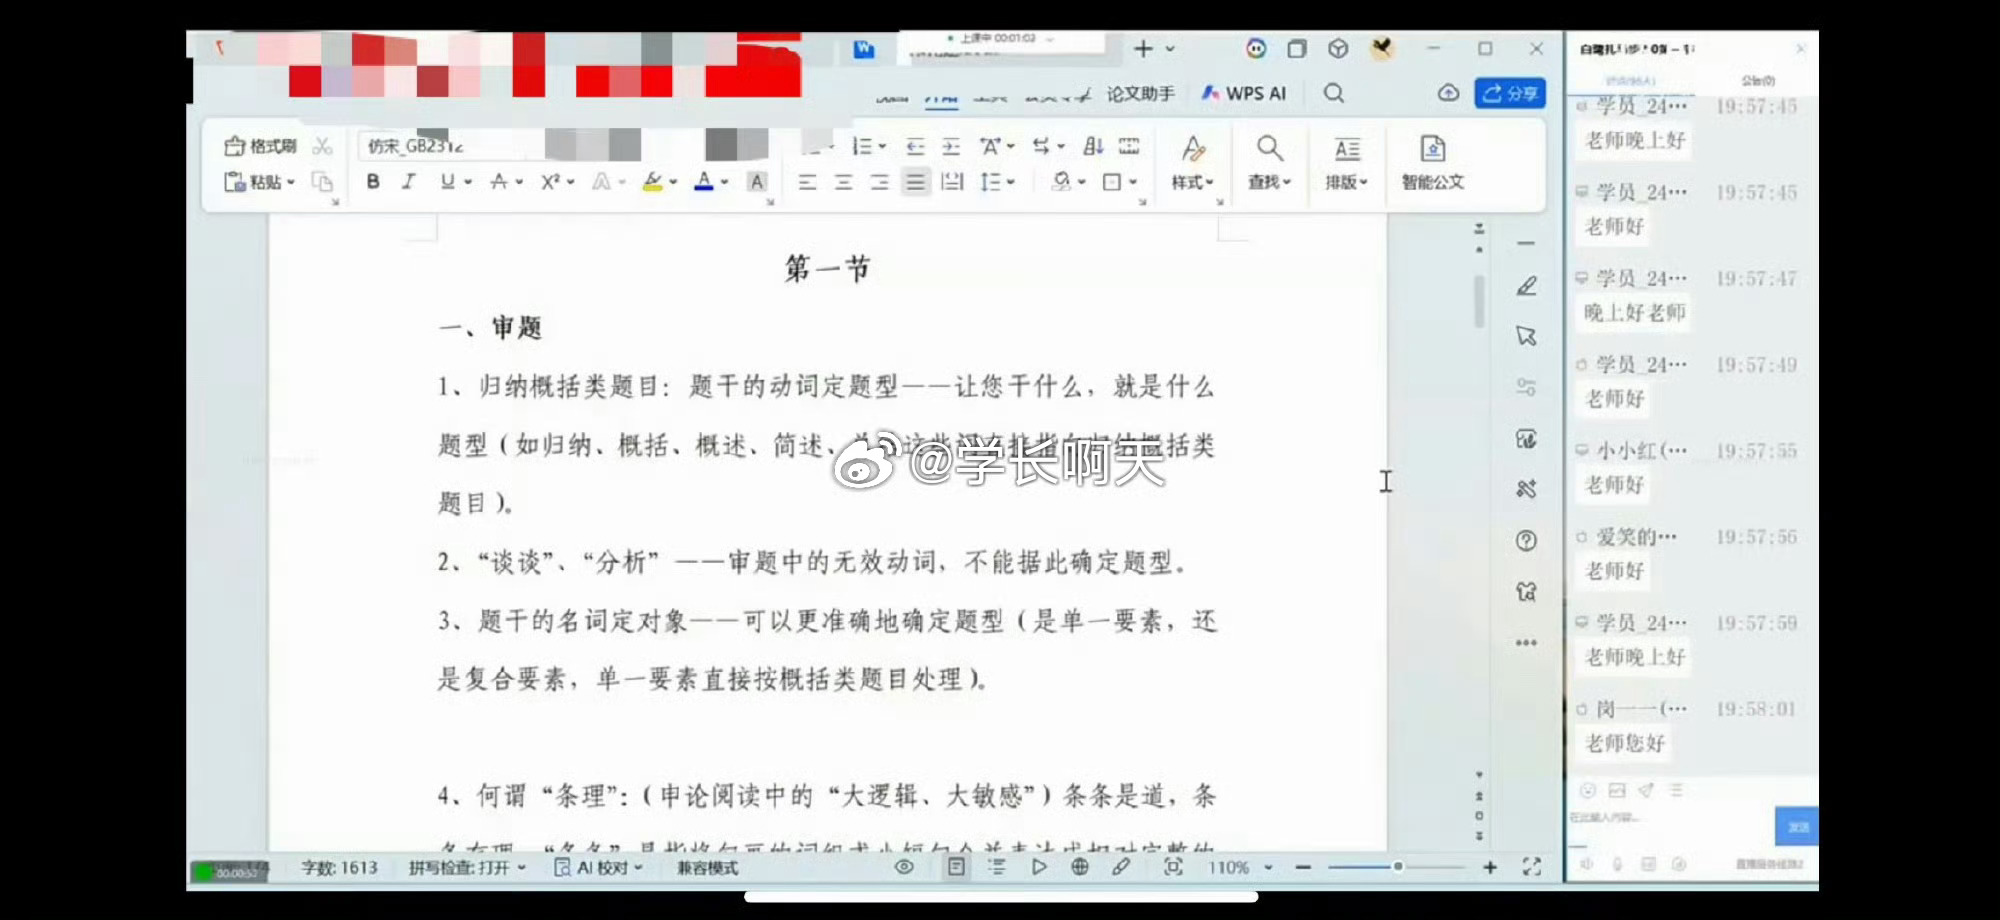2000x920 pixels.
Task: Toggle Bold formatting
Action: 373,181
